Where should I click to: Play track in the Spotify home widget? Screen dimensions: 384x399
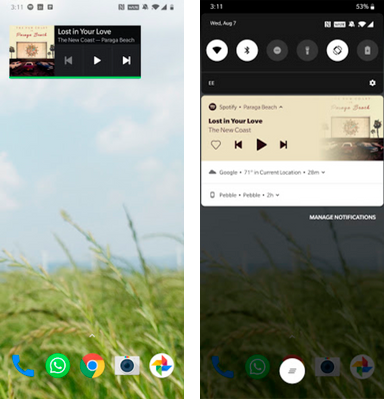pos(97,60)
